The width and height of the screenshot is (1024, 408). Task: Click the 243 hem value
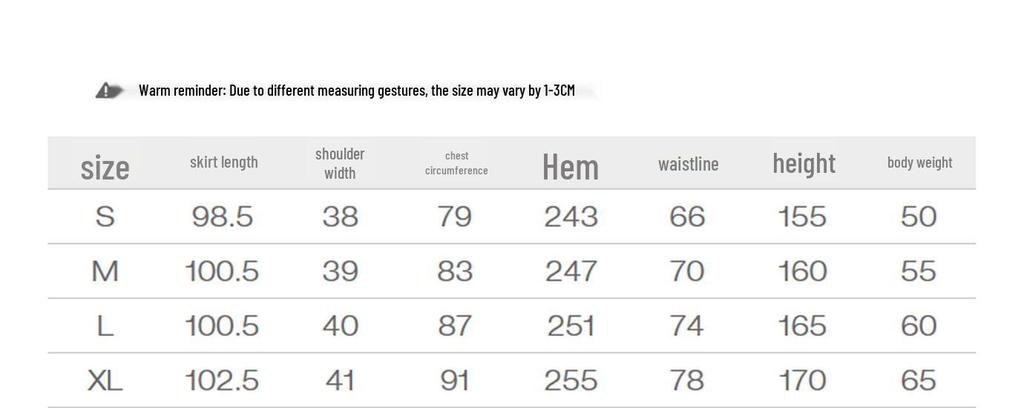click(571, 217)
